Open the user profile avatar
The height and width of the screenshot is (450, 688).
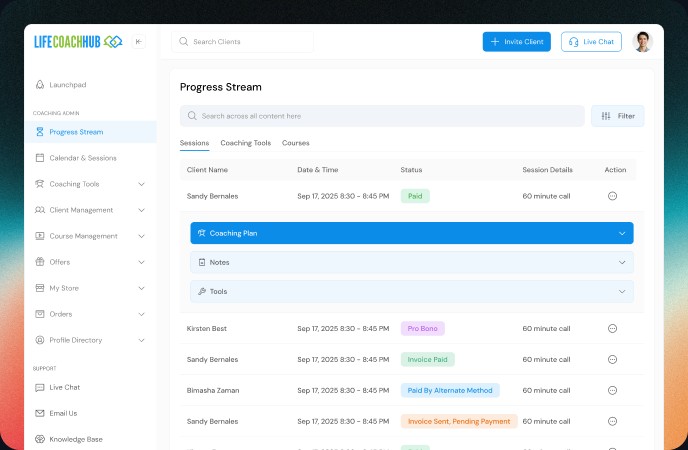tap(642, 42)
